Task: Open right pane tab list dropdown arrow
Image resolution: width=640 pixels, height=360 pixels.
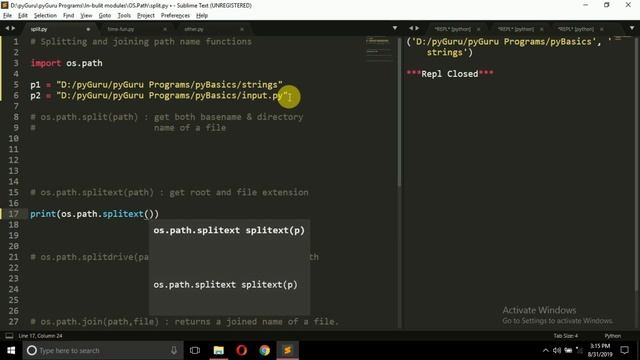Action: [x=632, y=28]
